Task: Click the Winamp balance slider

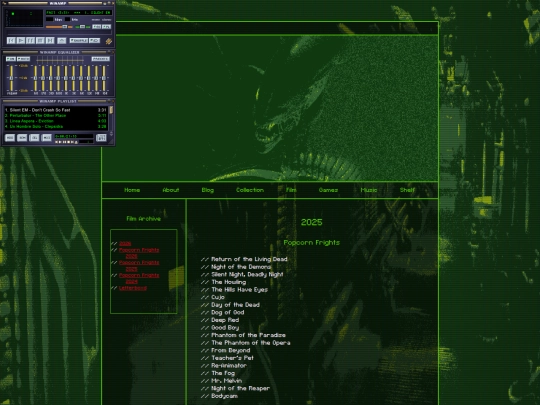Action: click(82, 27)
